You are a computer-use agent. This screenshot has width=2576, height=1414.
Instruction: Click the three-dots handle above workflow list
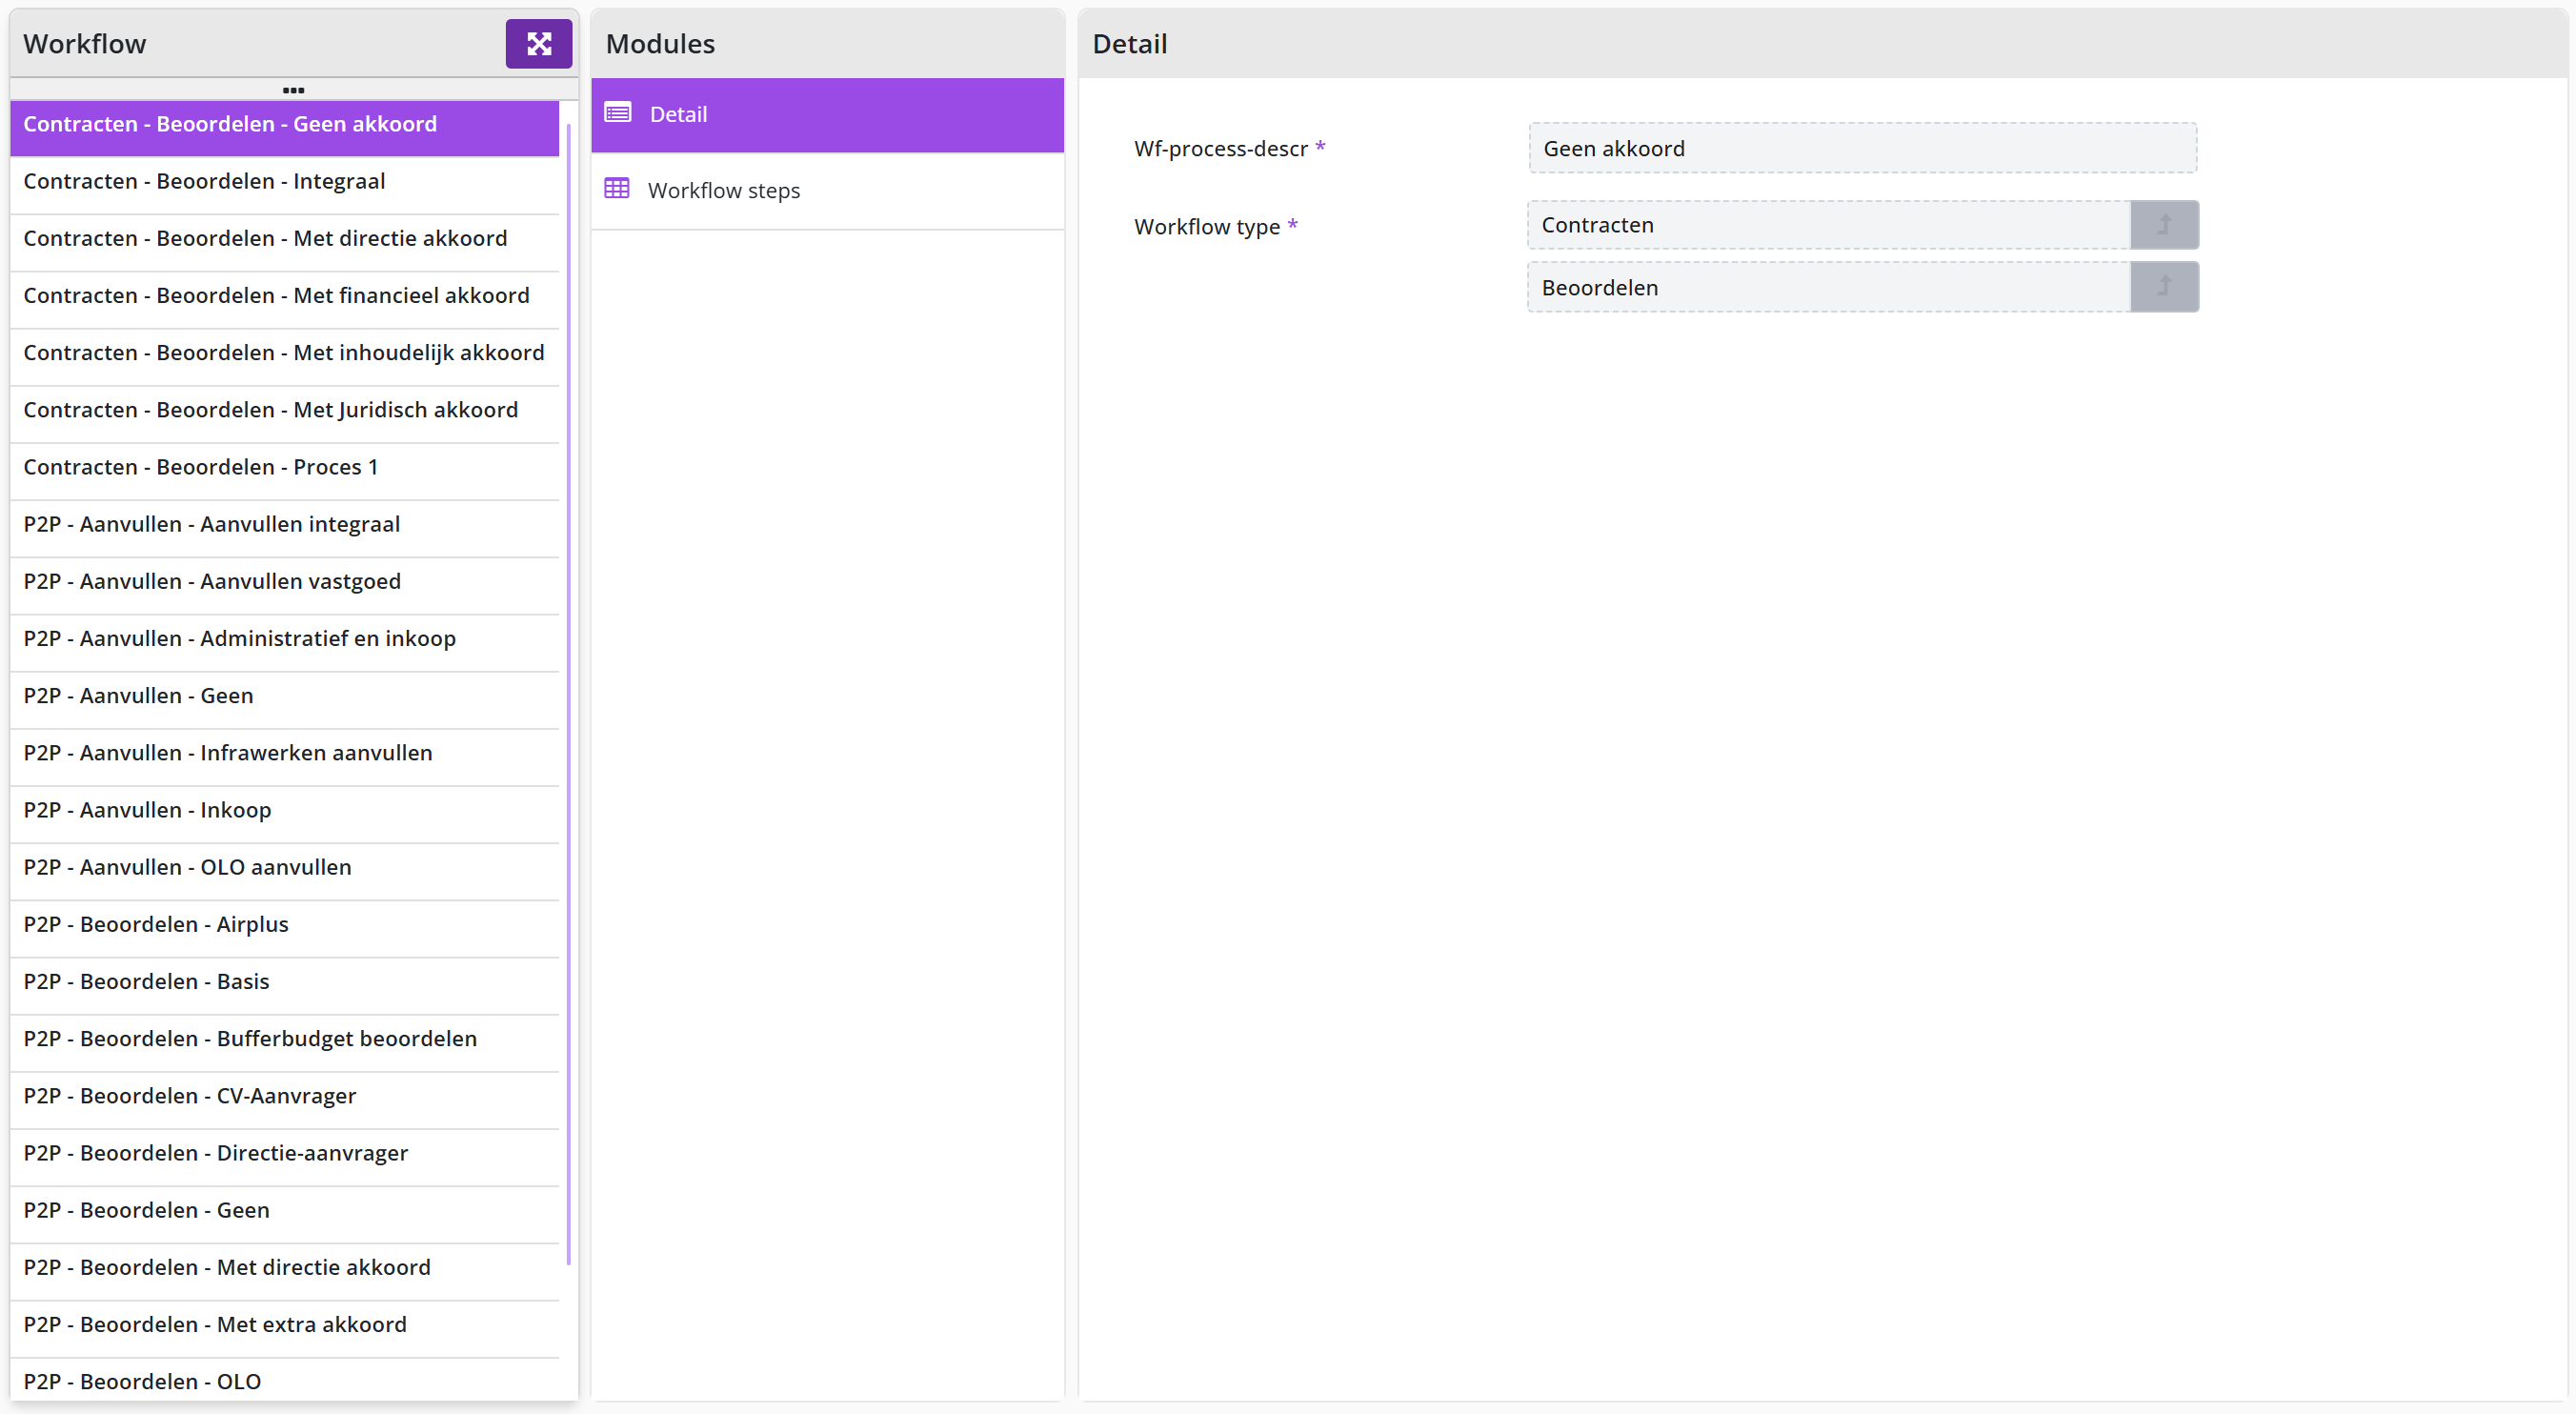coord(293,90)
